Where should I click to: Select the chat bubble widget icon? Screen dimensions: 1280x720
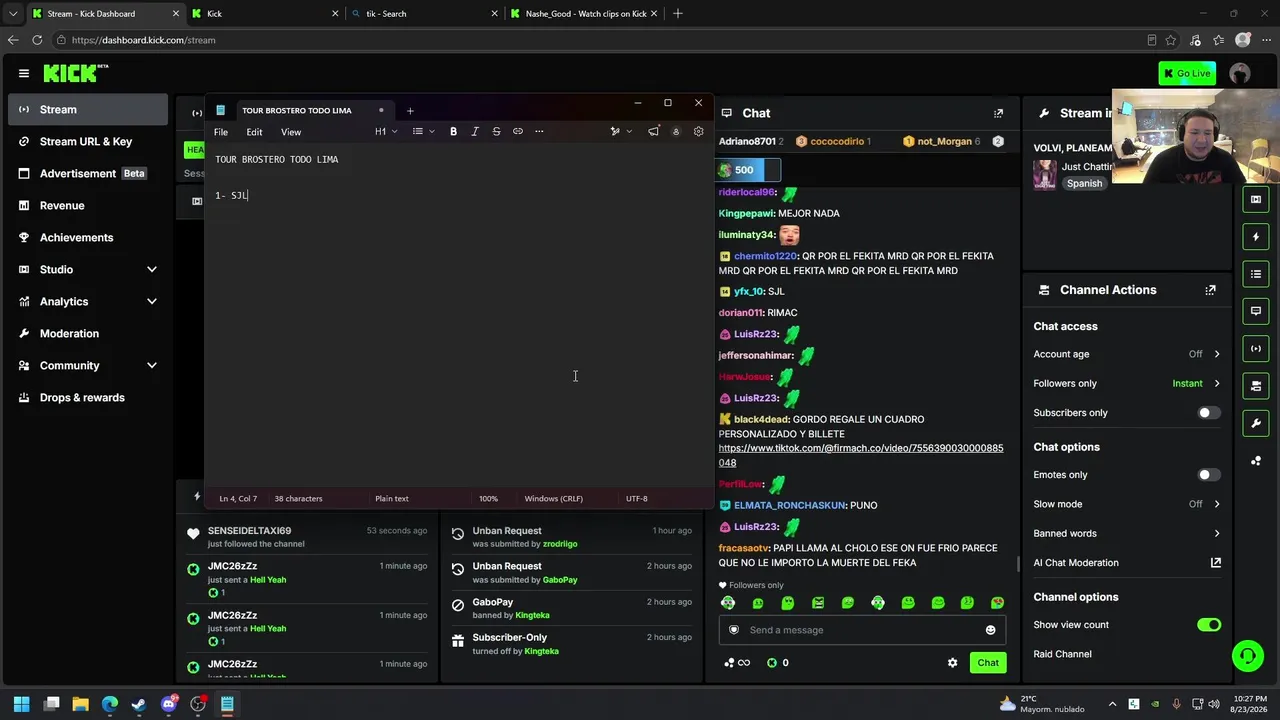pos(1256,311)
